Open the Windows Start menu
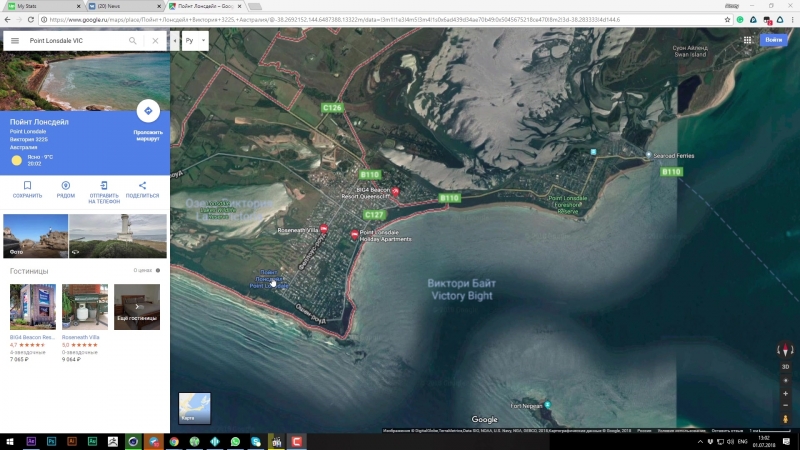Viewport: 800px width, 450px height. (10, 441)
